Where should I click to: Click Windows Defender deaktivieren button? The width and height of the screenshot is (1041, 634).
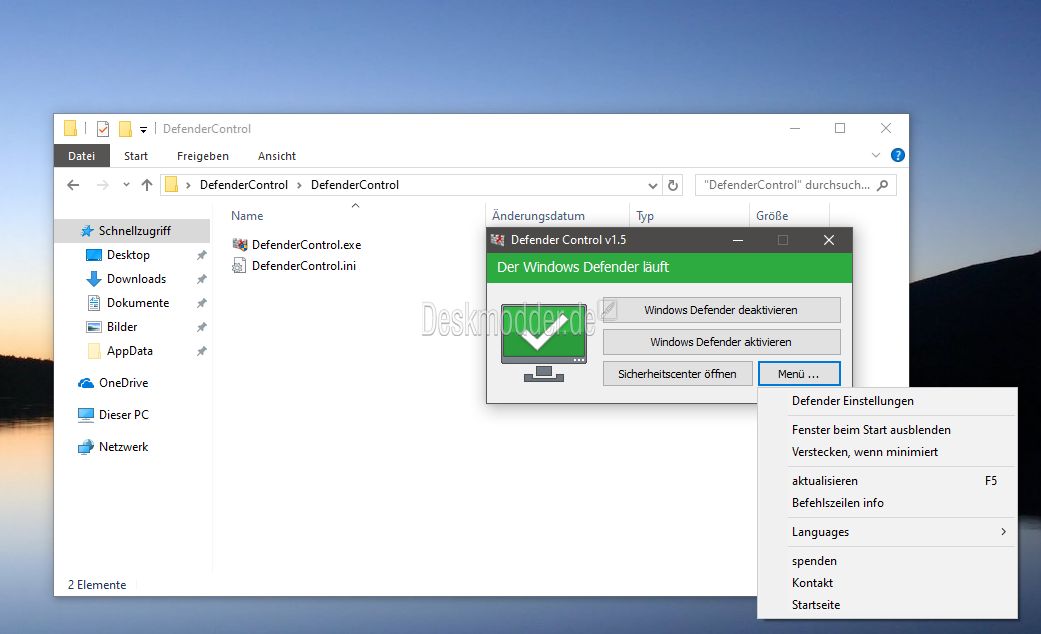pyautogui.click(x=721, y=310)
